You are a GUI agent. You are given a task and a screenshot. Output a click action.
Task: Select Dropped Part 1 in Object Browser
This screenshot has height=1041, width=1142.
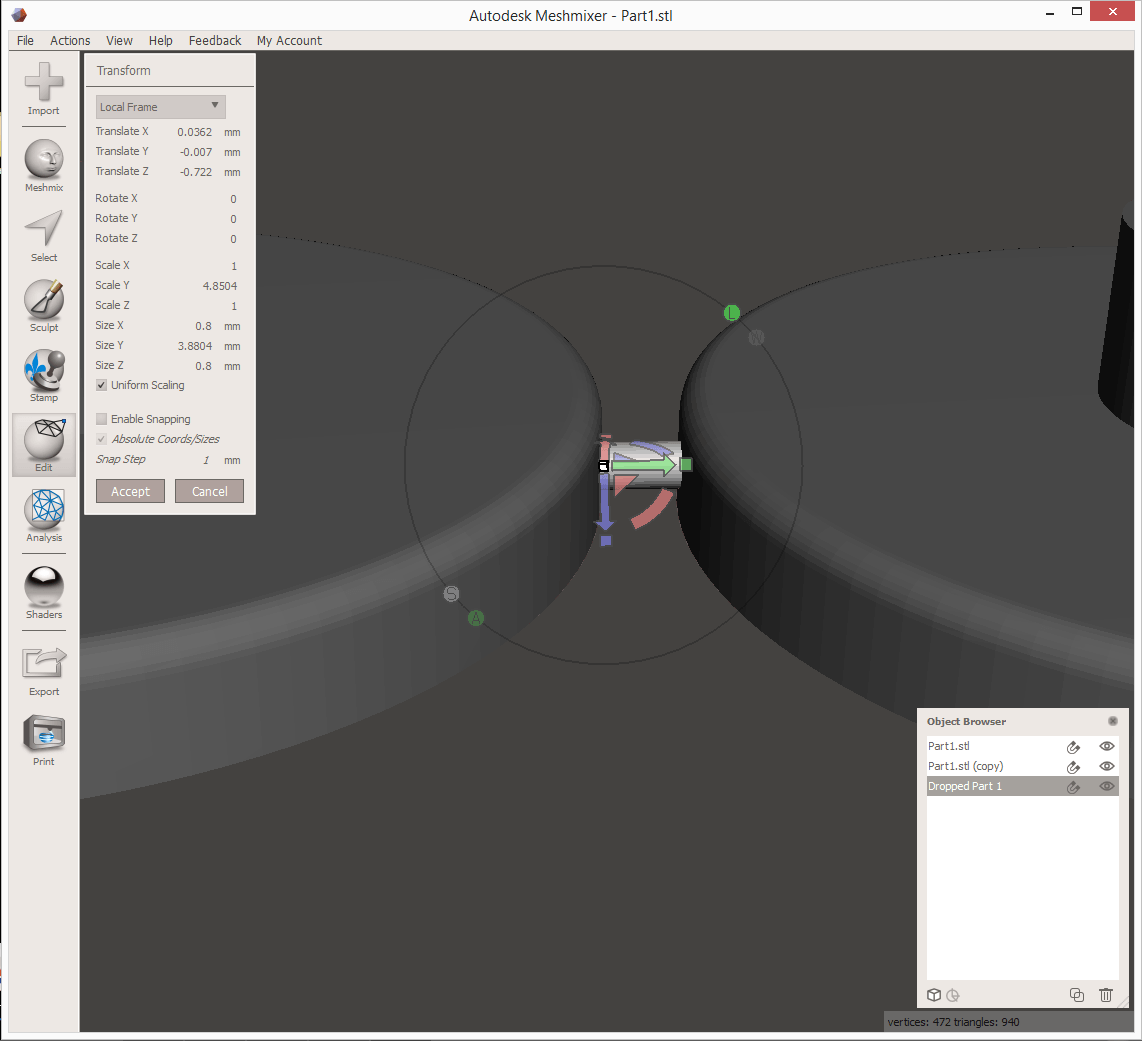1023,786
